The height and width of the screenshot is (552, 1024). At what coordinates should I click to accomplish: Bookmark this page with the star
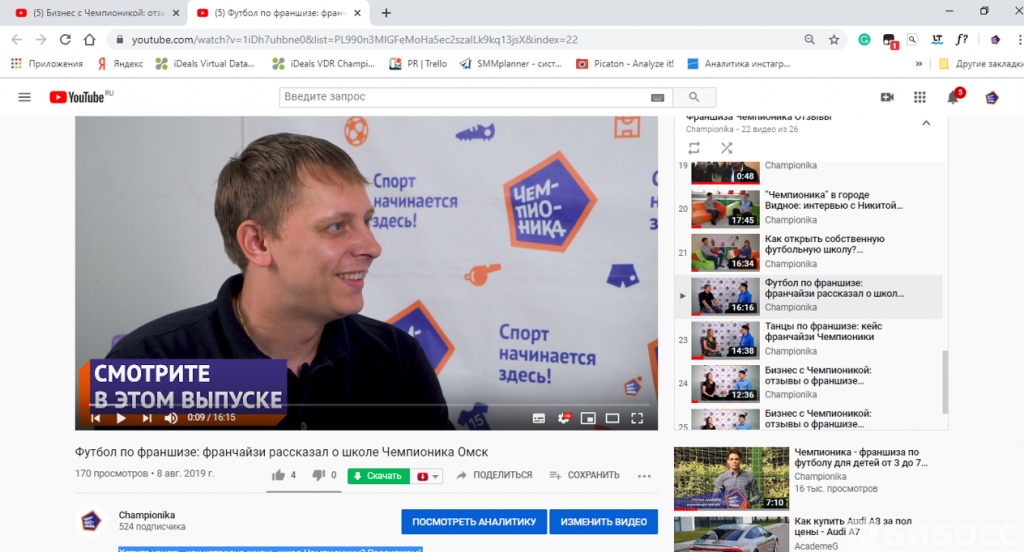[x=834, y=39]
